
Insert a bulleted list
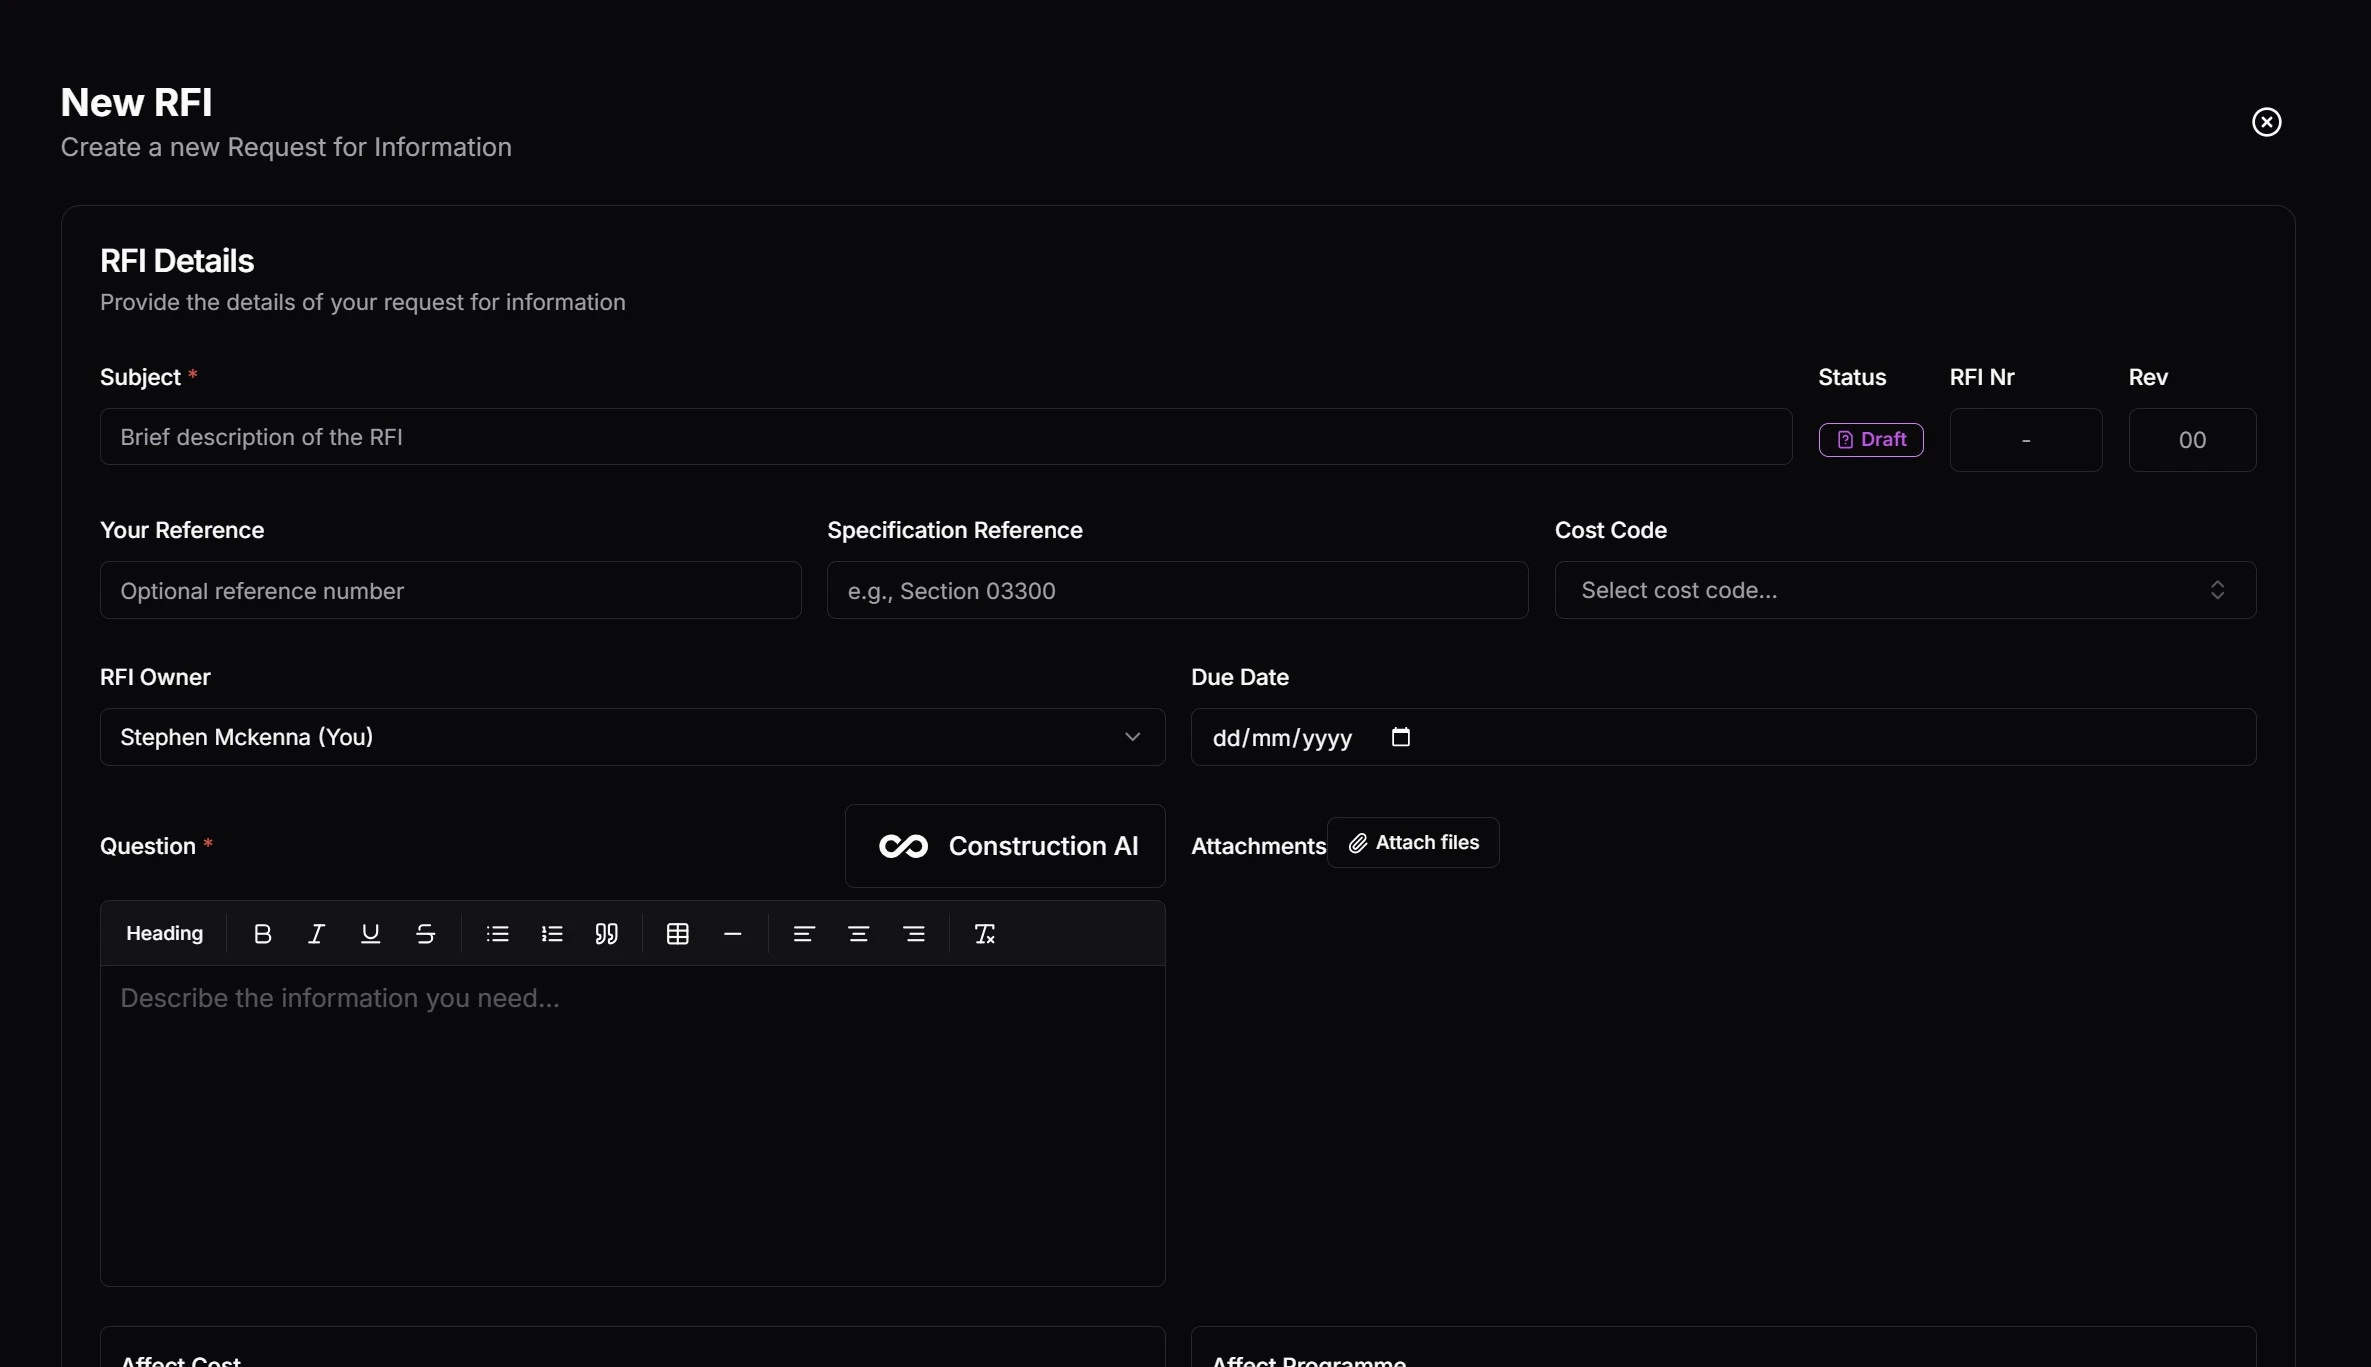click(497, 933)
